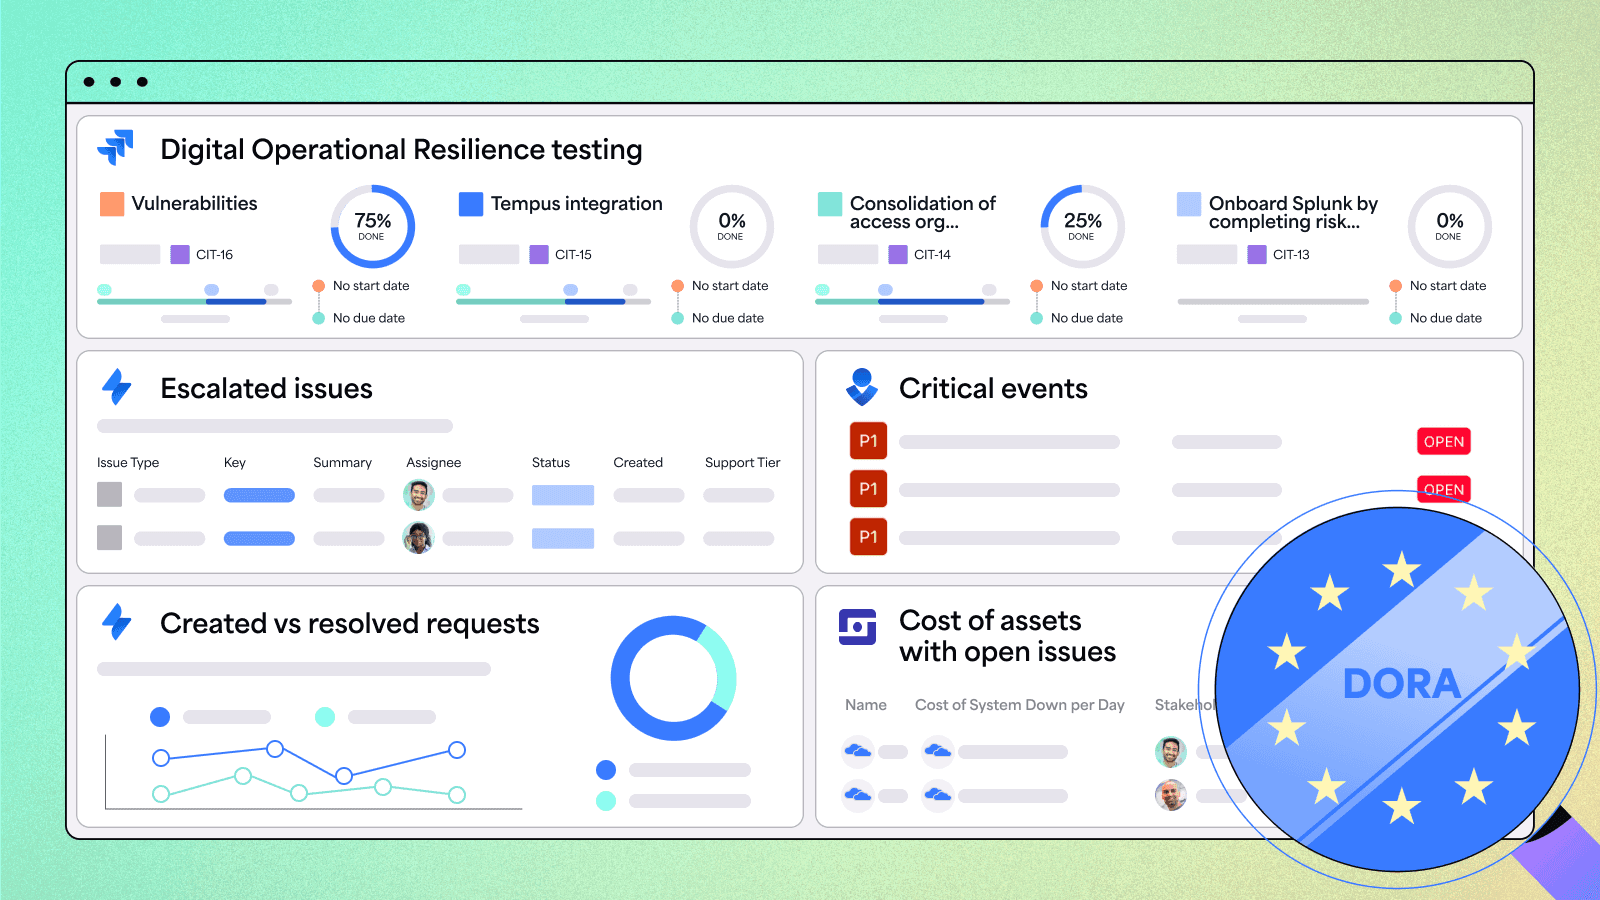The image size is (1600, 900).
Task: Click the Escalated issues lightning bolt icon
Action: click(x=117, y=387)
